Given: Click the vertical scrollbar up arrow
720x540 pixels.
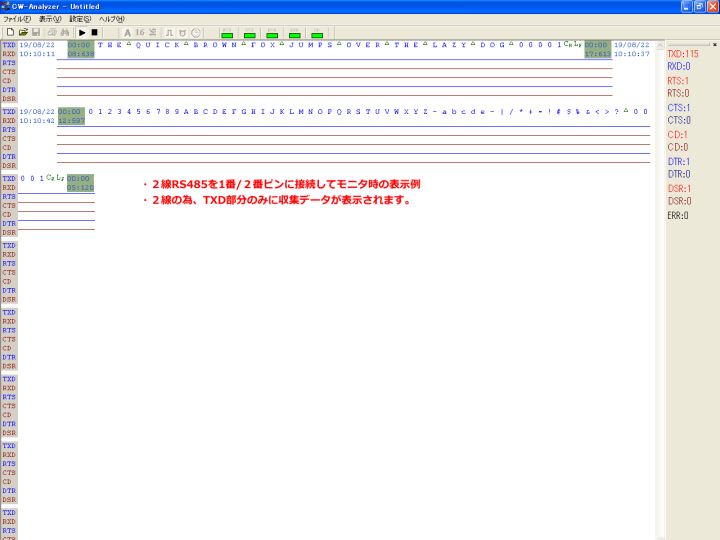Looking at the screenshot, I should click(660, 45).
